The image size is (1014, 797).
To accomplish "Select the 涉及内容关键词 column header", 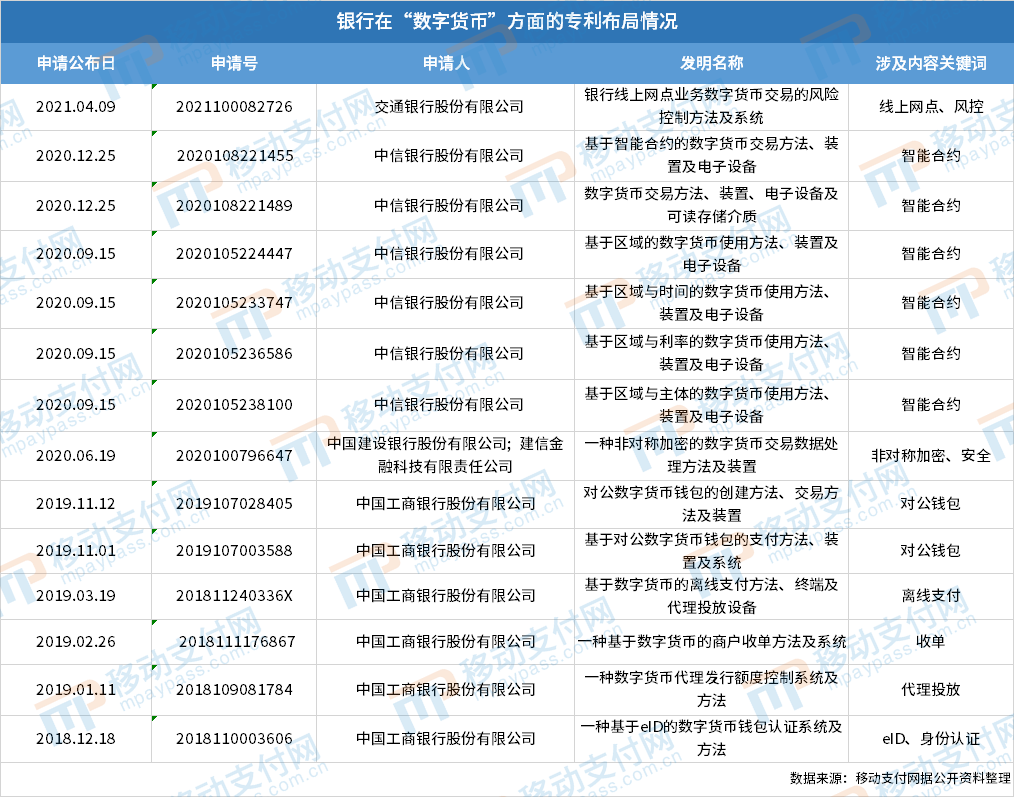I will click(x=929, y=61).
